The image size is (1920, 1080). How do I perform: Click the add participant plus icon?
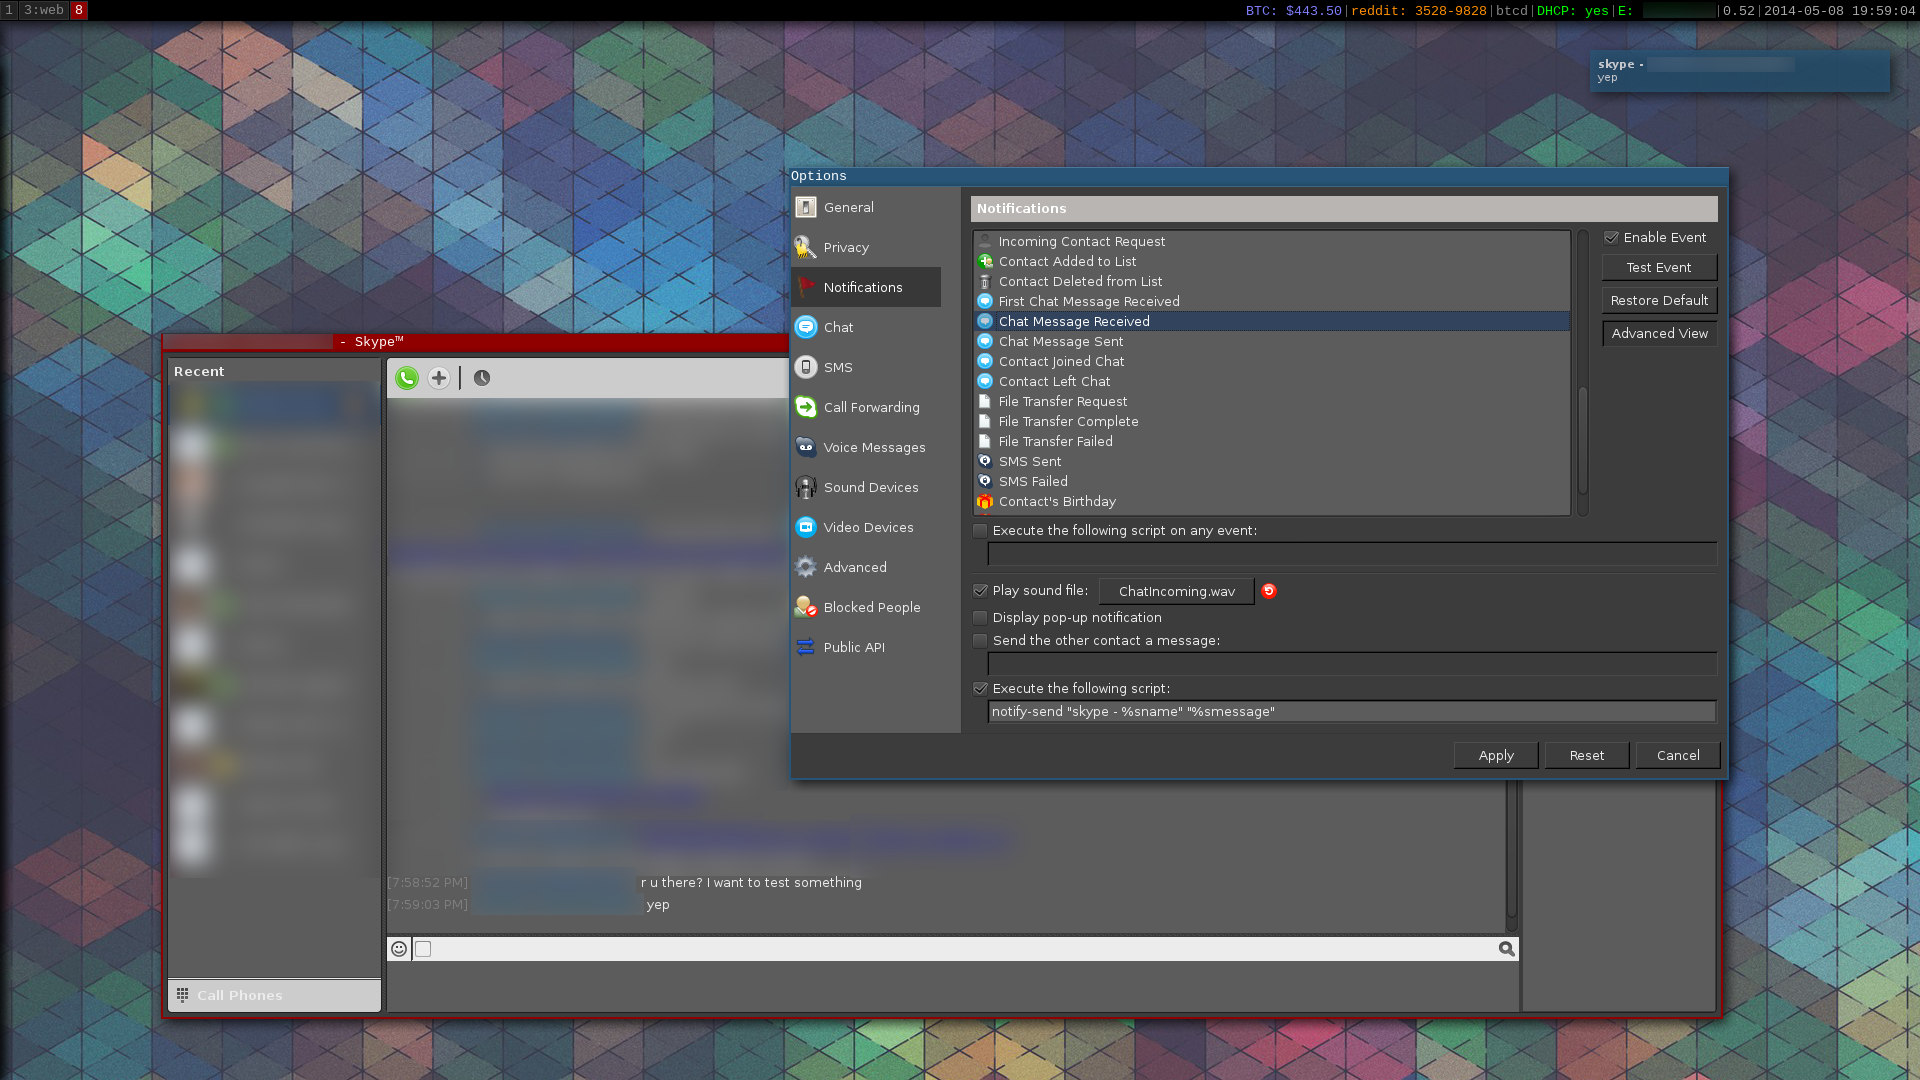tap(438, 378)
